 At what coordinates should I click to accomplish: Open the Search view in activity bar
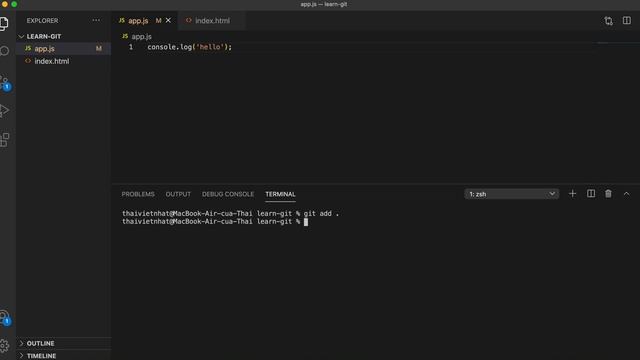(4, 51)
